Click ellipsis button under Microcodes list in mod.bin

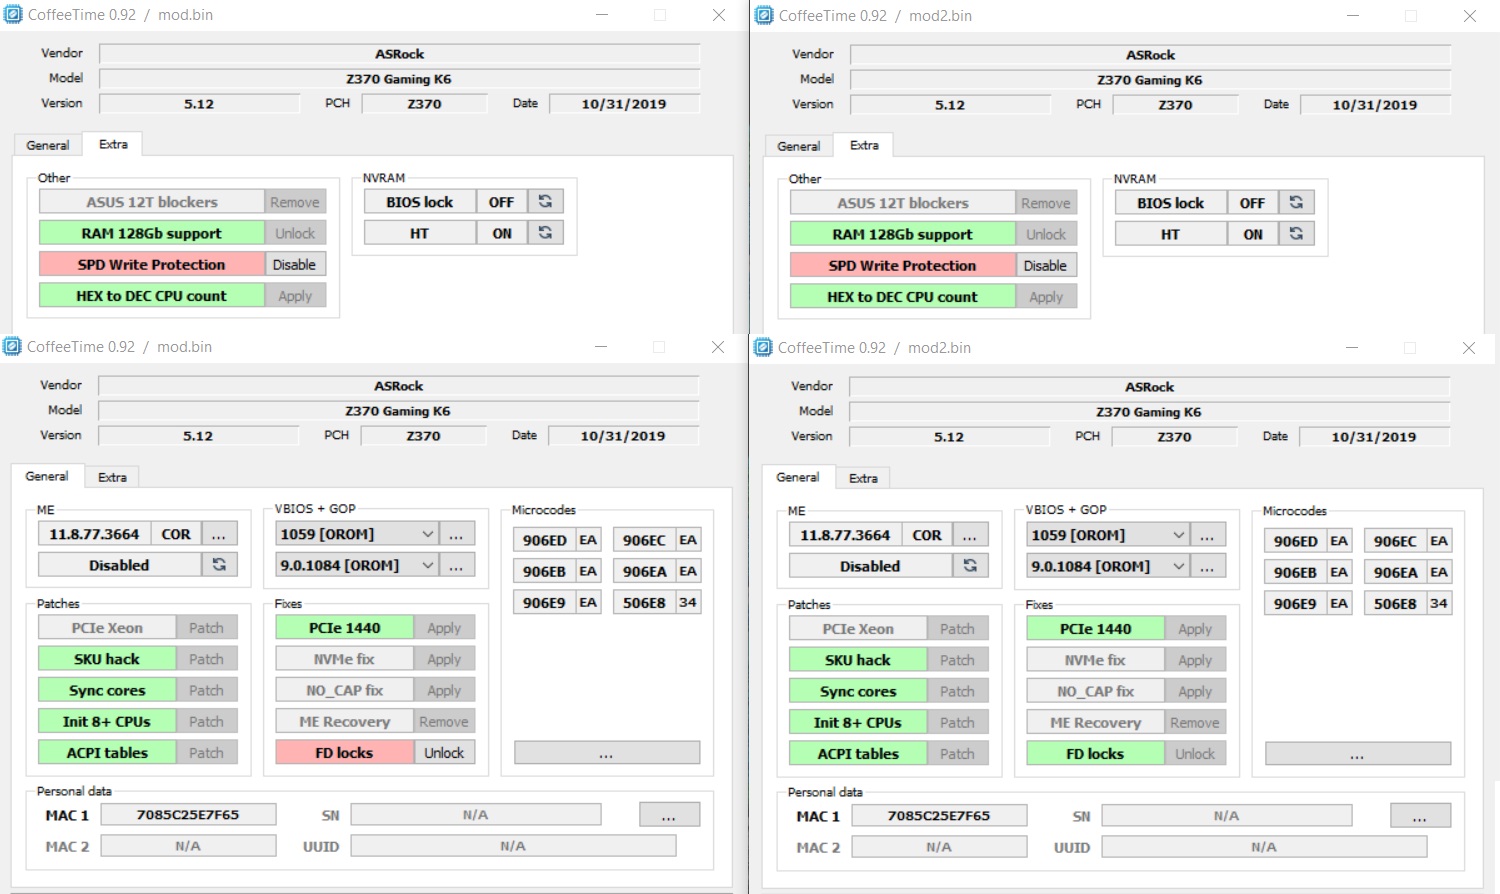tap(607, 753)
